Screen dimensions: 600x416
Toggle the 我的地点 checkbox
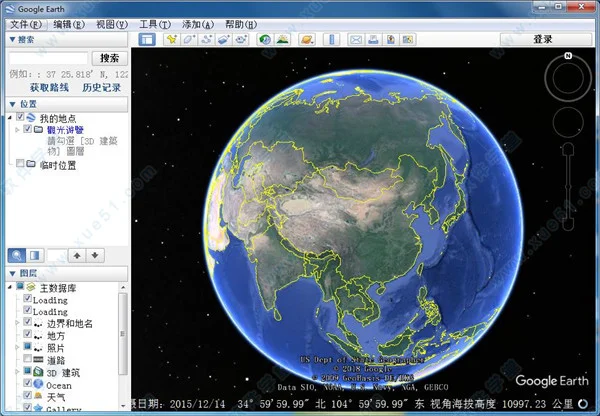click(x=20, y=117)
